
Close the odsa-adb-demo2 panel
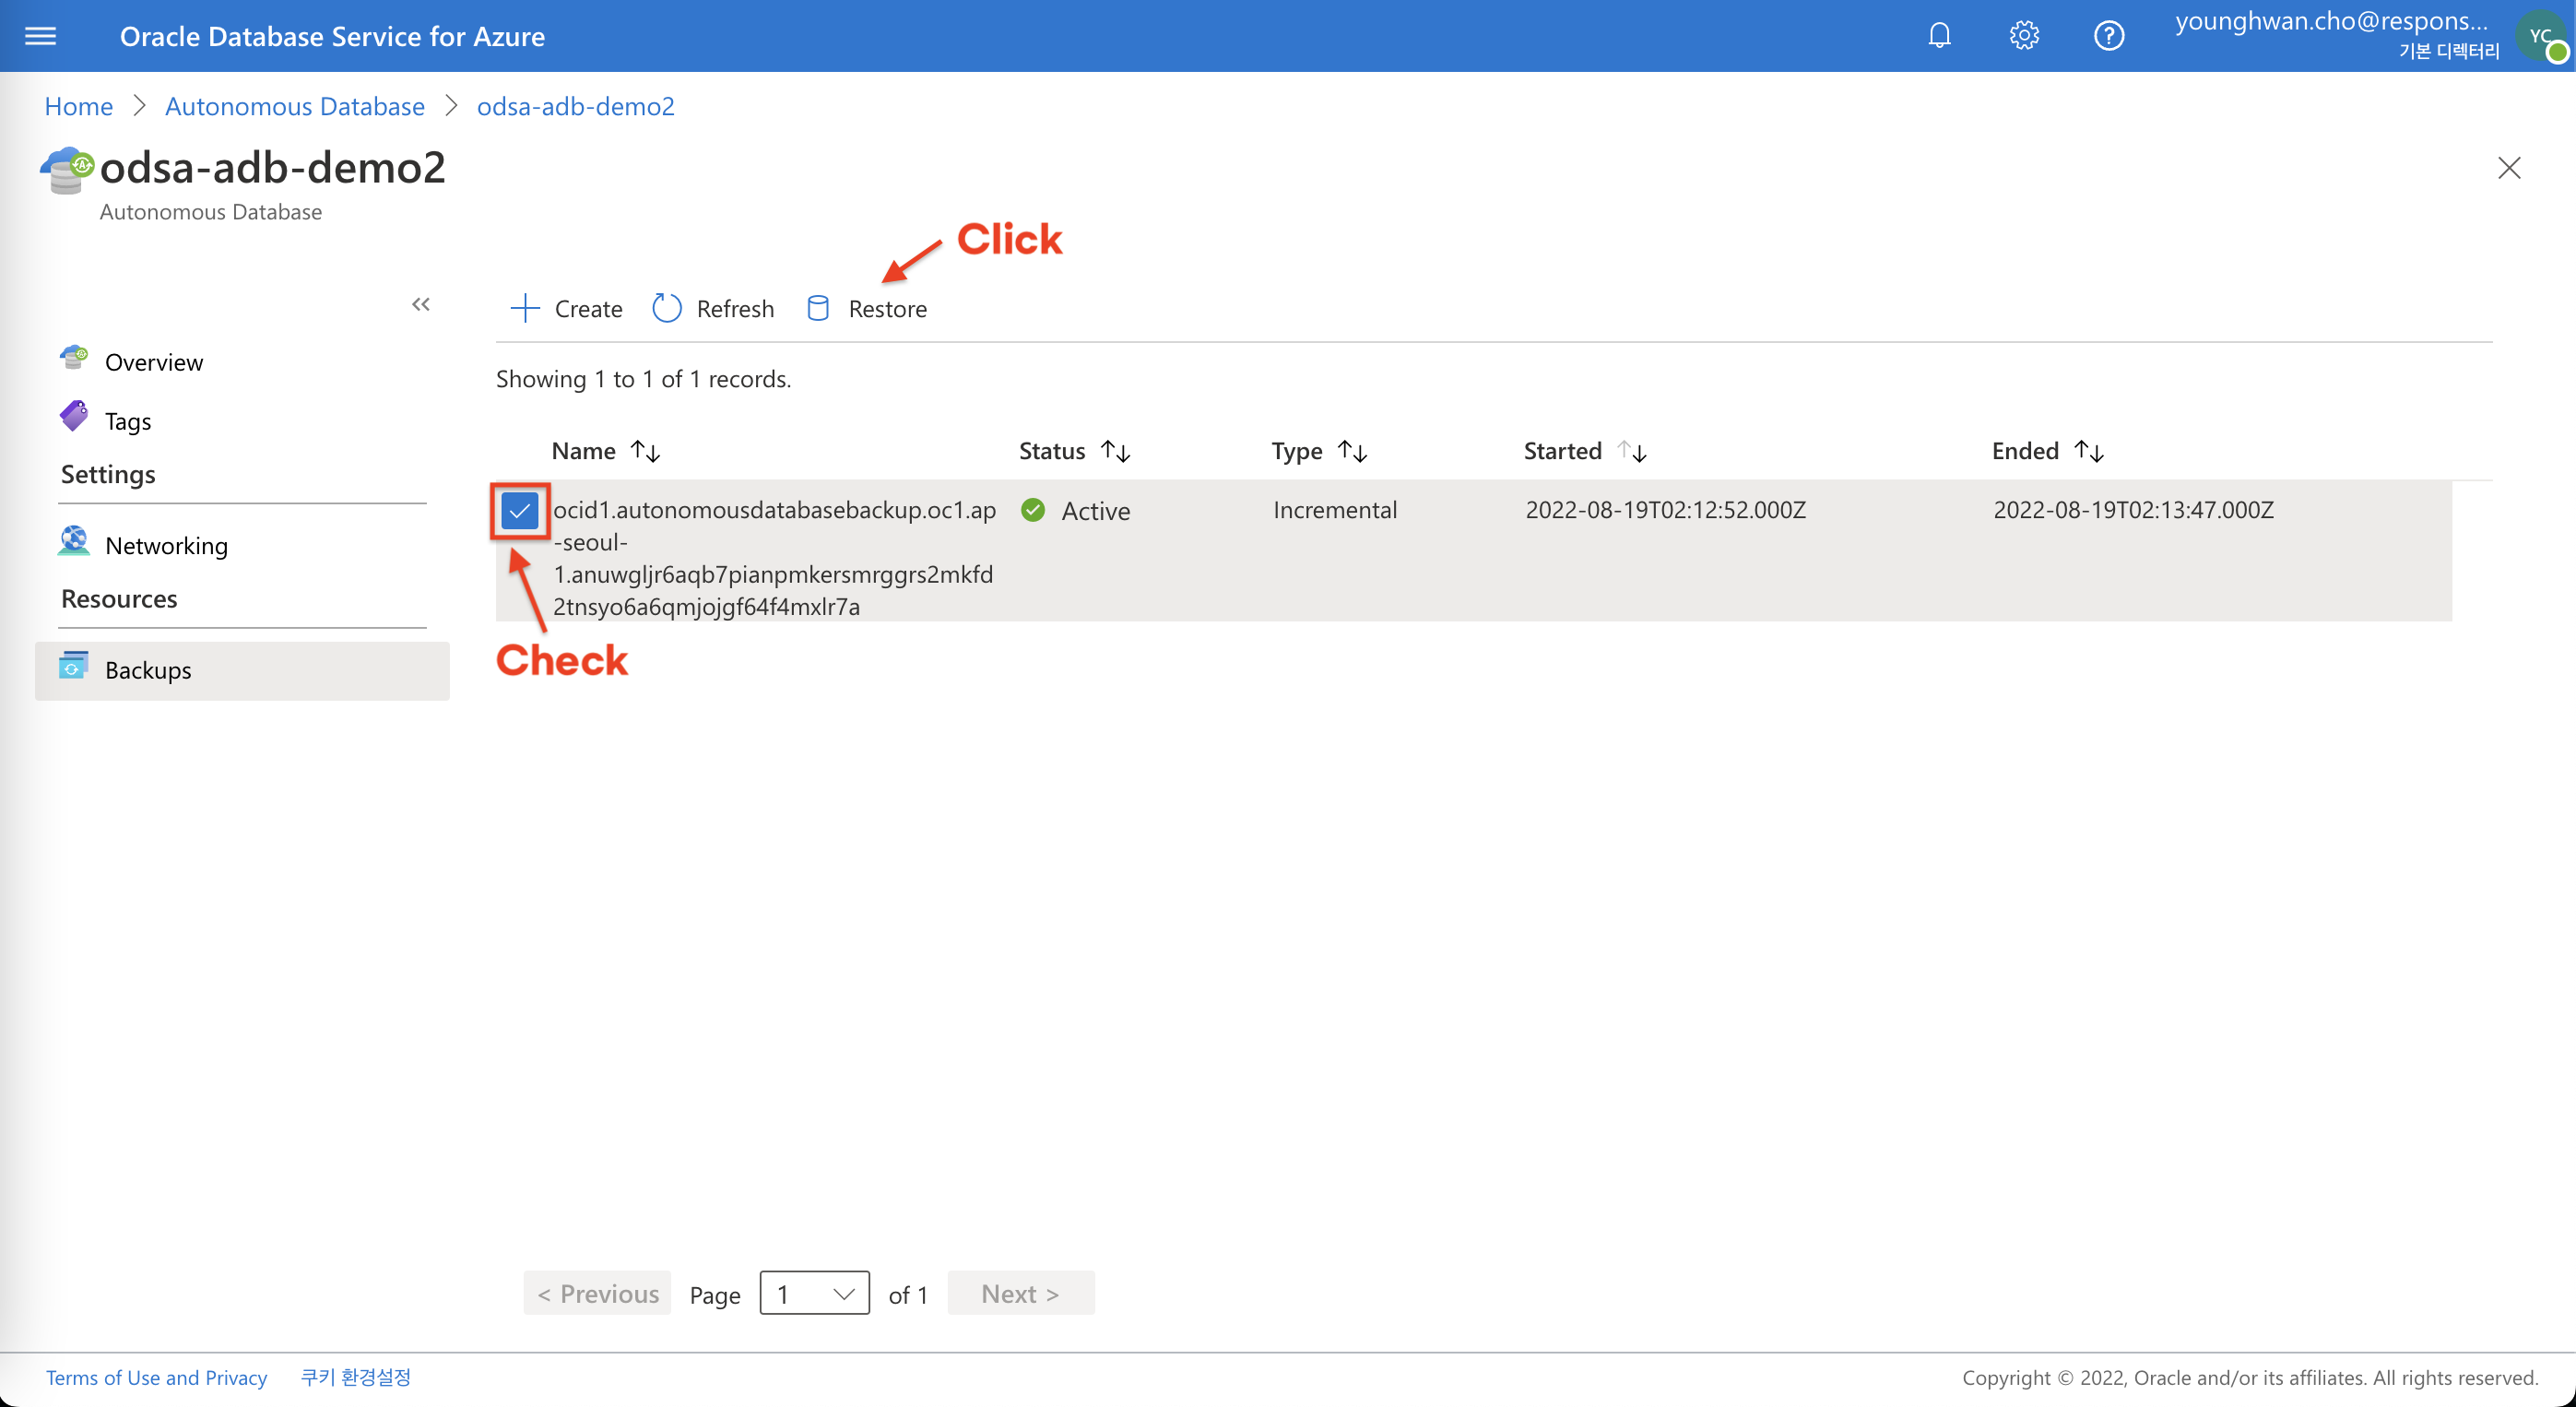2509,167
